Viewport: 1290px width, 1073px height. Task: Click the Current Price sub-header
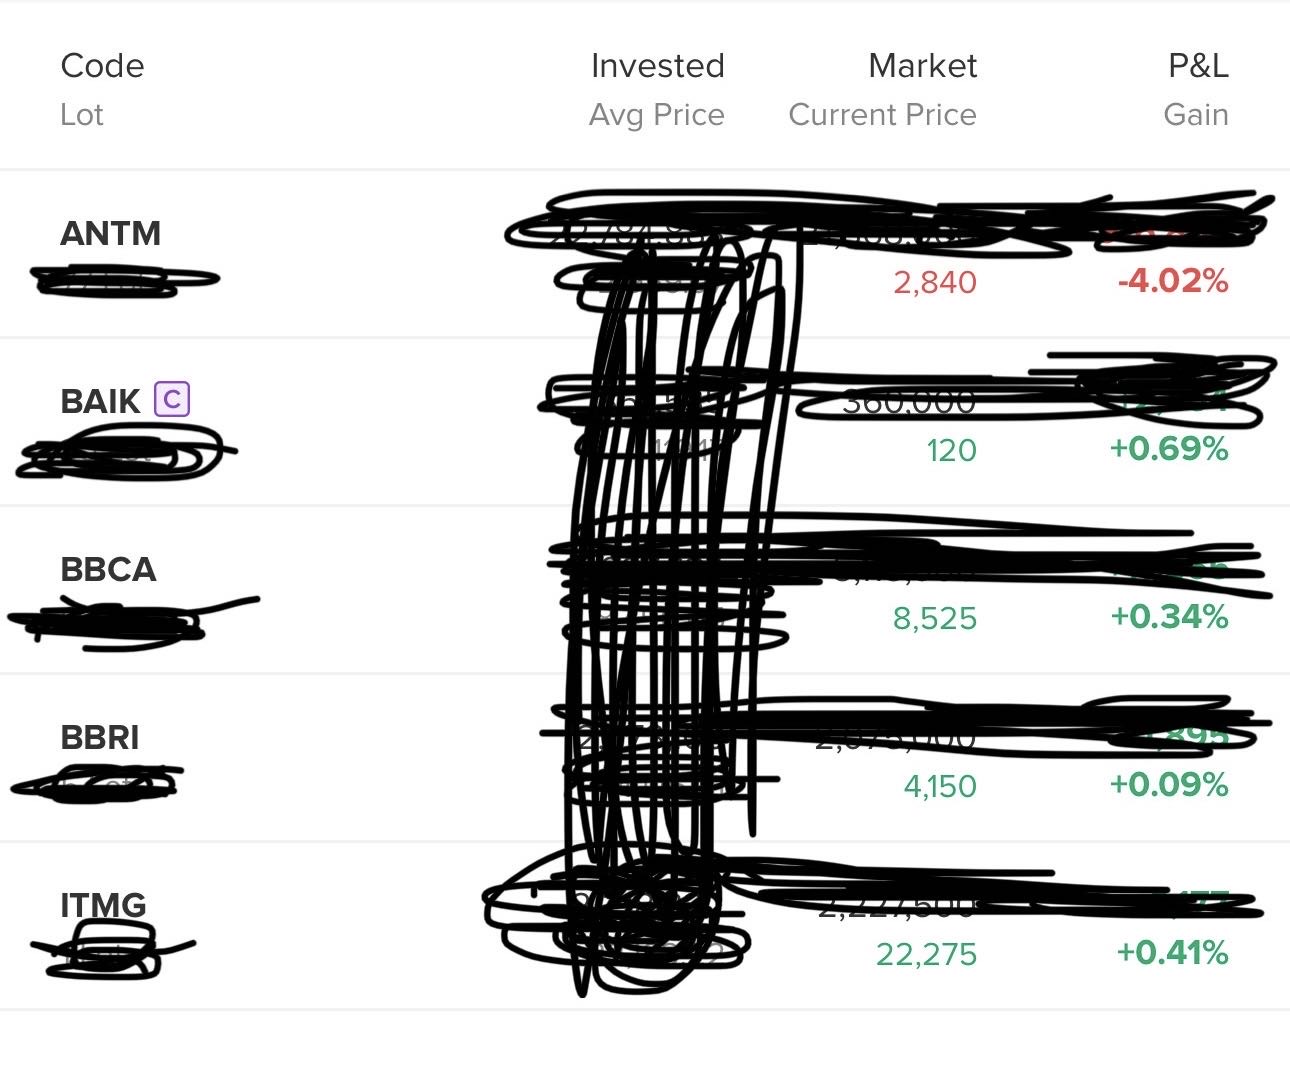pos(882,115)
